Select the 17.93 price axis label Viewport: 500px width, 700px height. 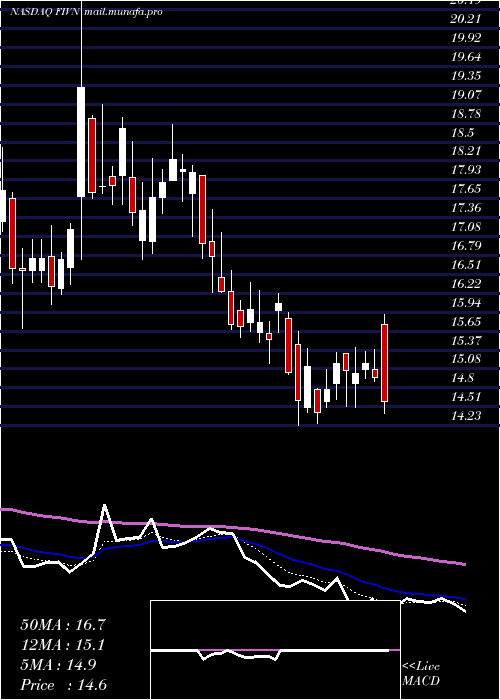(x=466, y=170)
